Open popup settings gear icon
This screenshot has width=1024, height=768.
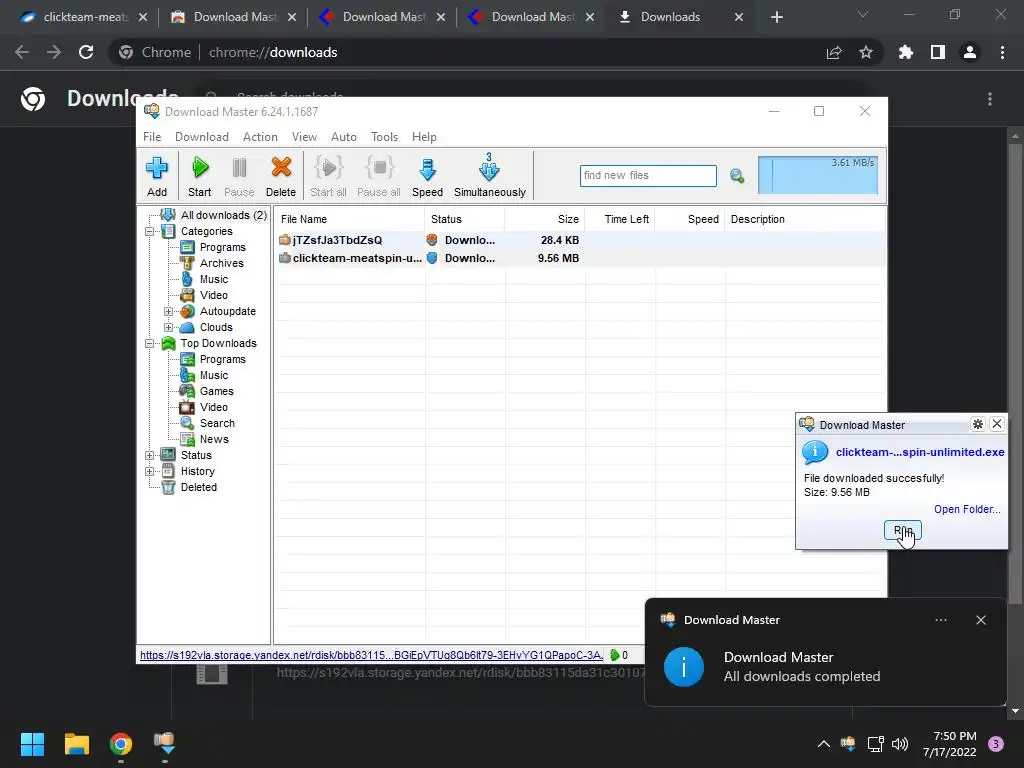978,424
